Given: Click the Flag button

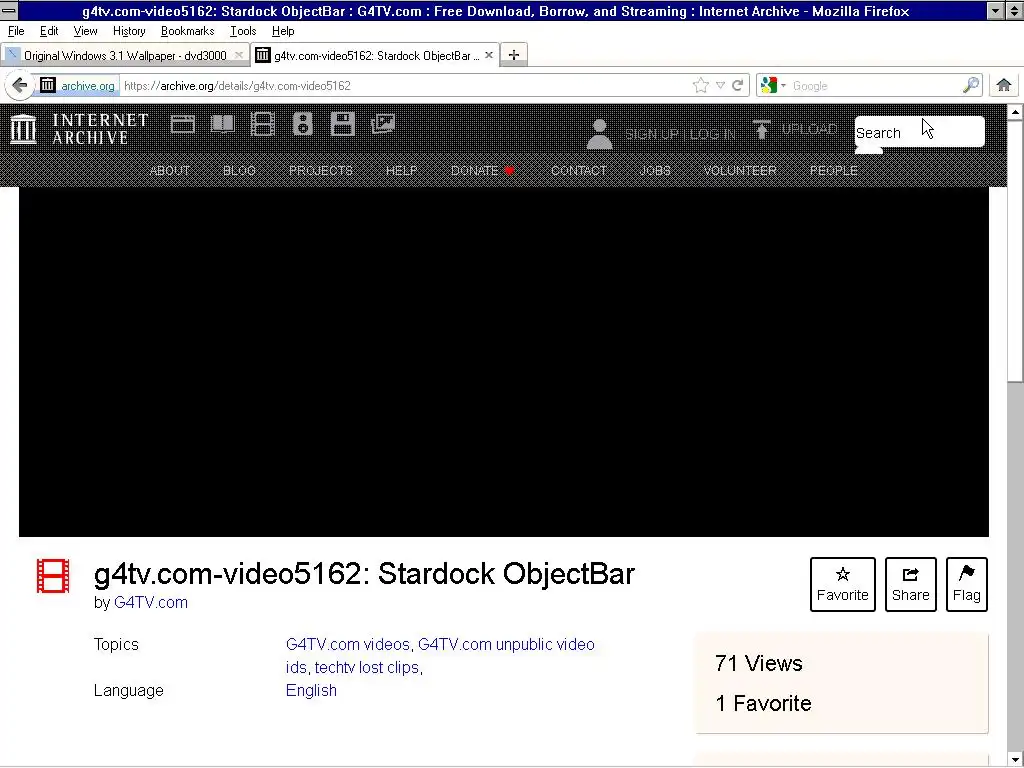Looking at the screenshot, I should [967, 584].
